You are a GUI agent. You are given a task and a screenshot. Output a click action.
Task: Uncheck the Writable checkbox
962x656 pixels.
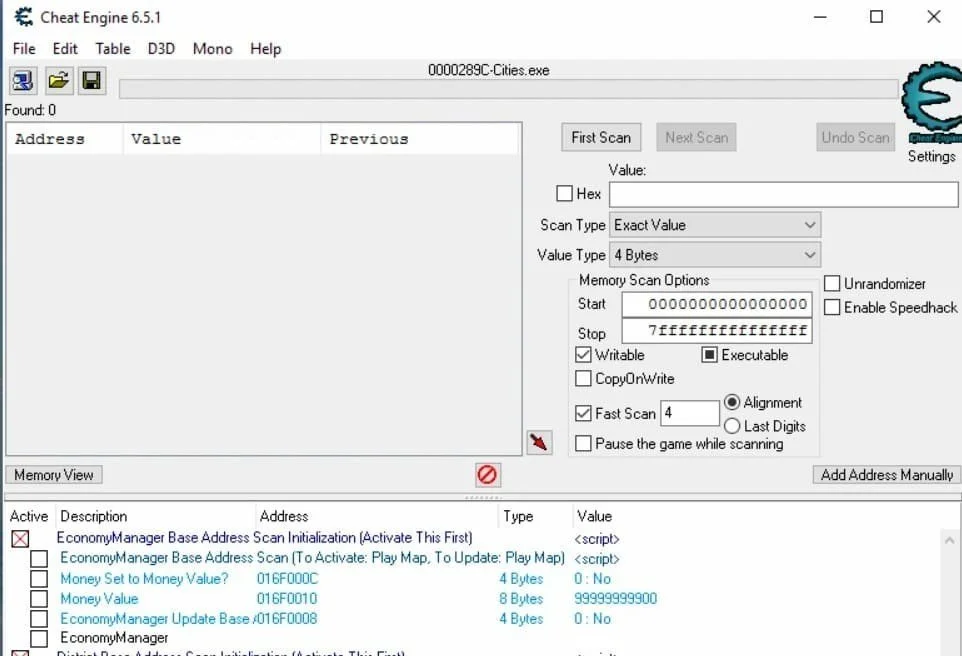[583, 355]
